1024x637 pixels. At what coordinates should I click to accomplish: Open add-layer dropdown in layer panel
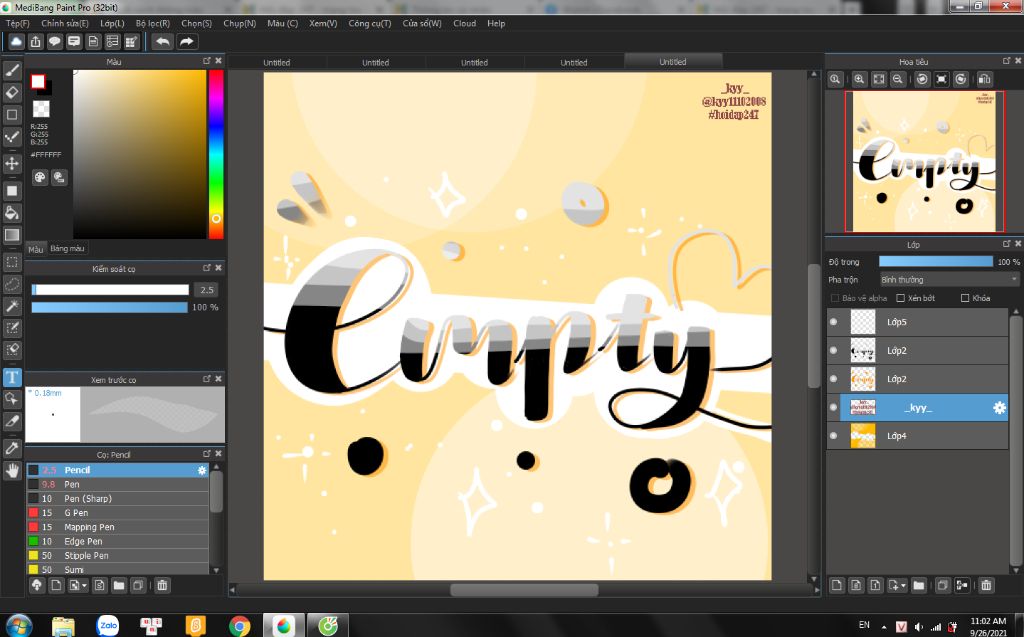897,585
